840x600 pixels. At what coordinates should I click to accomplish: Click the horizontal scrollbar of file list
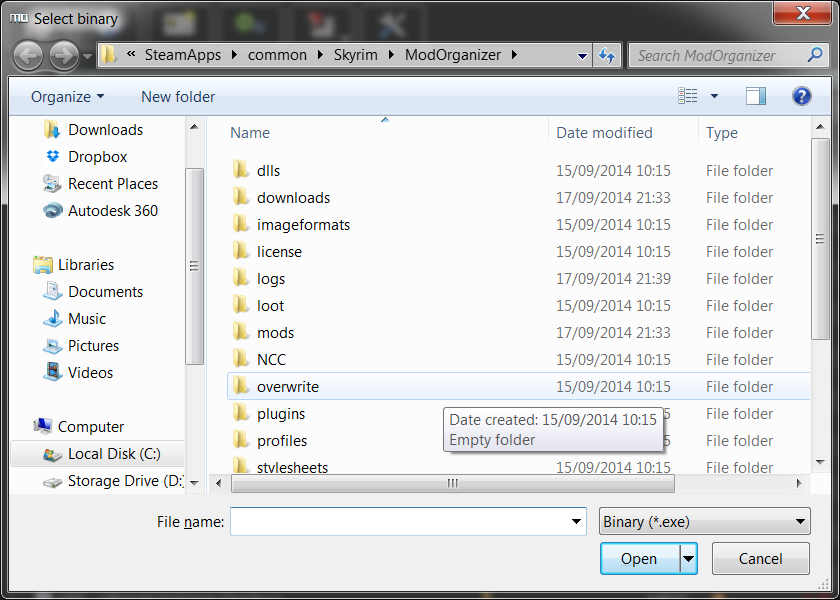click(x=453, y=483)
